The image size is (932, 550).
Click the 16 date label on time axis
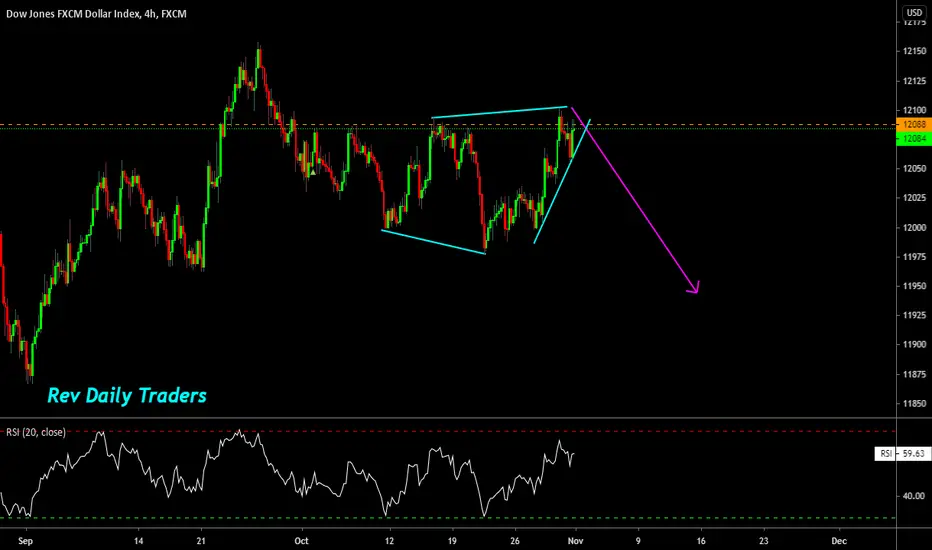click(701, 541)
